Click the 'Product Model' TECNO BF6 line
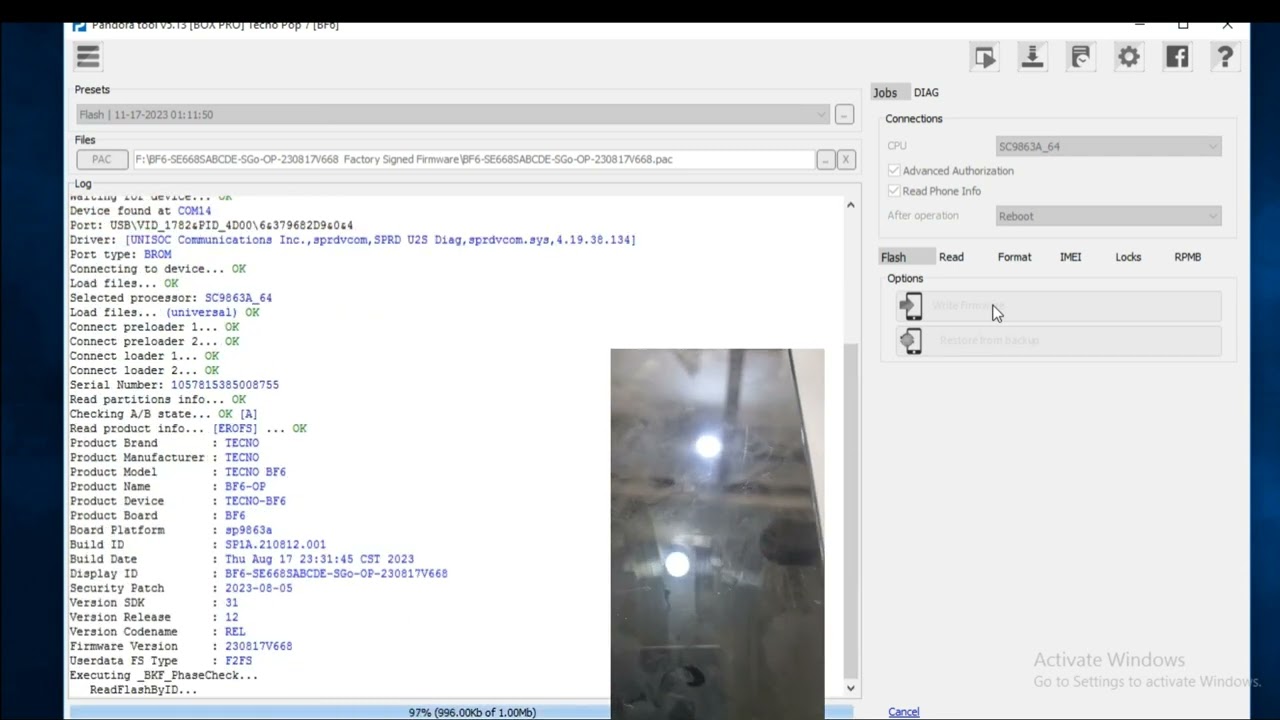The height and width of the screenshot is (720, 1280). pos(177,472)
